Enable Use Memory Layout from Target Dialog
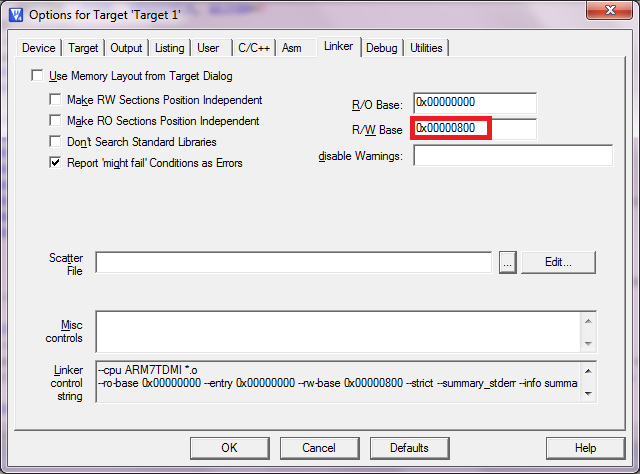Screen dimensions: 640x474 coord(38,76)
